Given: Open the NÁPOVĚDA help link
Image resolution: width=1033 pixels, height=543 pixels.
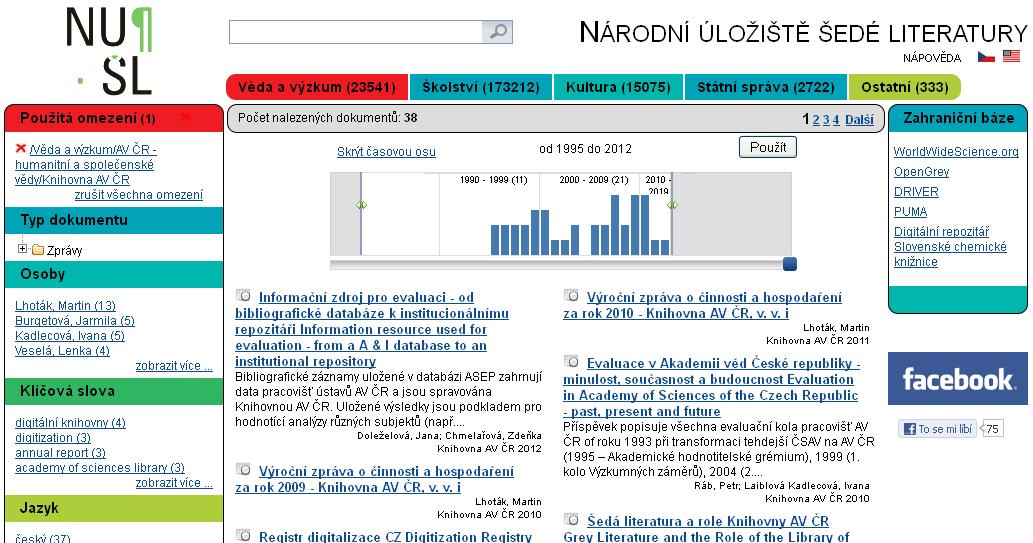Looking at the screenshot, I should (x=932, y=58).
